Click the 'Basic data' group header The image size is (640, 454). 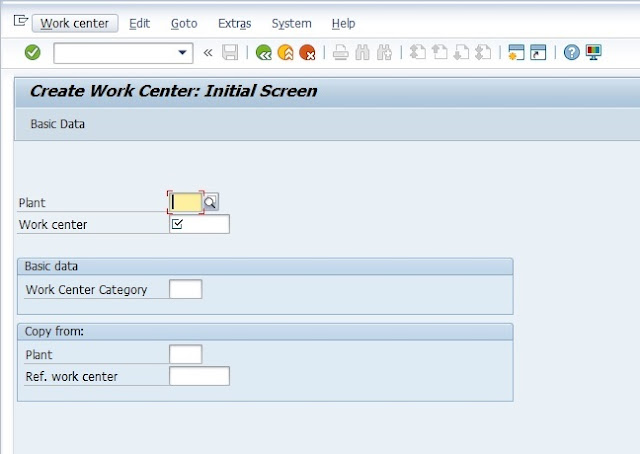click(265, 266)
